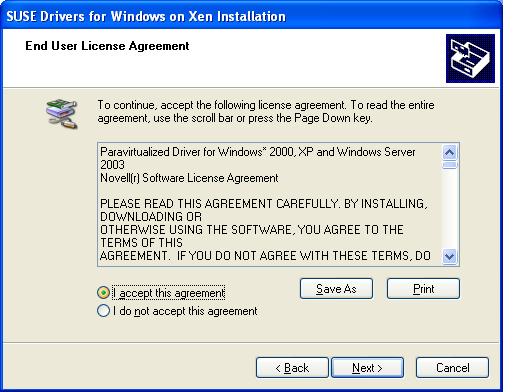The width and height of the screenshot is (512, 392).
Task: Click the license scrollbar down arrow
Action: pyautogui.click(x=450, y=256)
